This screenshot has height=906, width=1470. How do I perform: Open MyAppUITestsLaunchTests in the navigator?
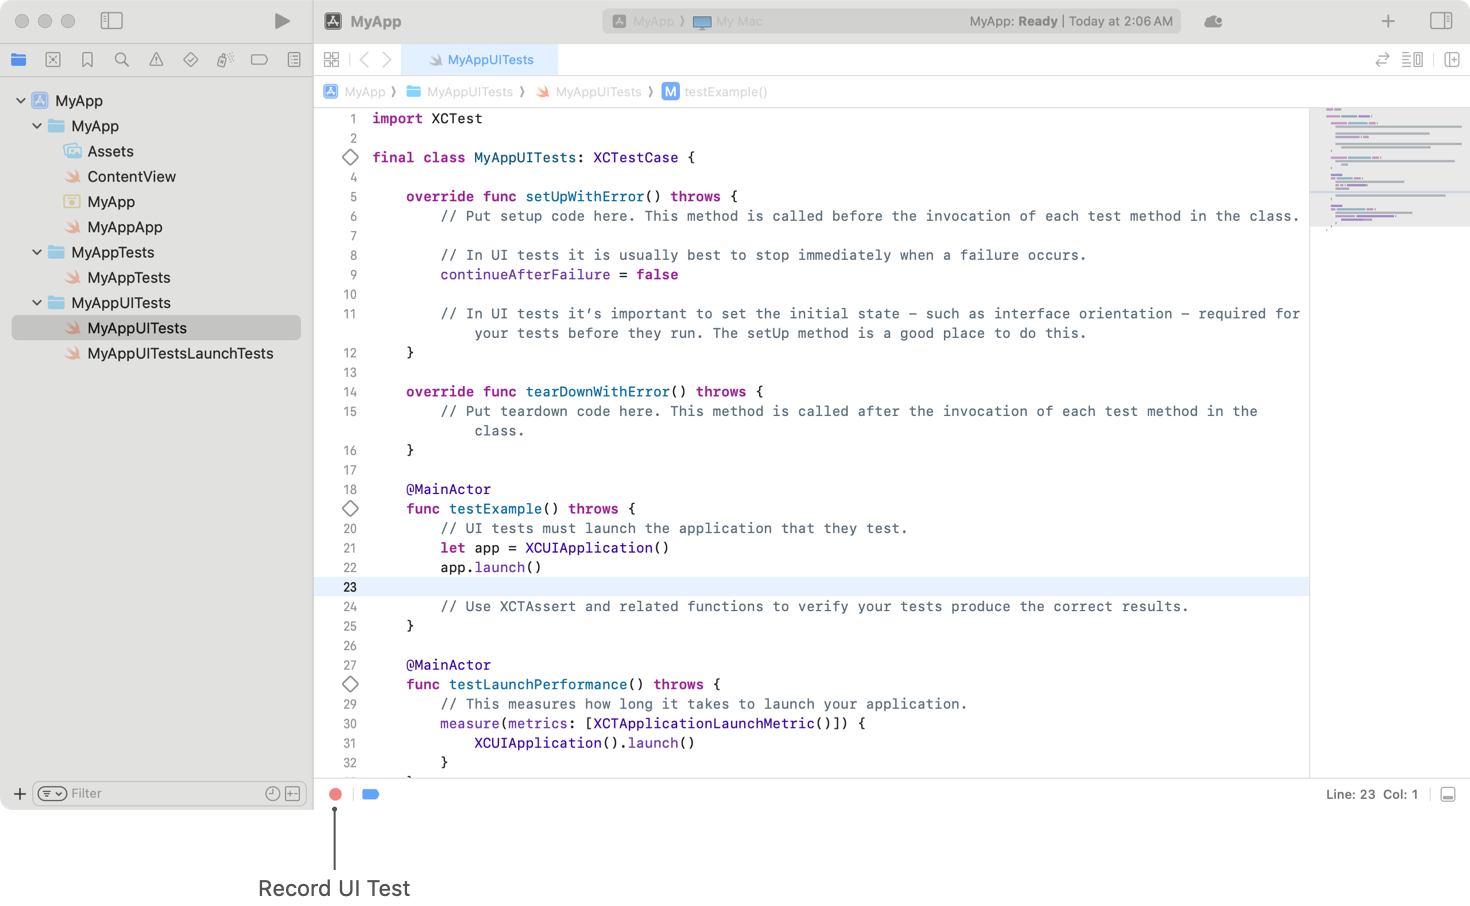coord(180,354)
